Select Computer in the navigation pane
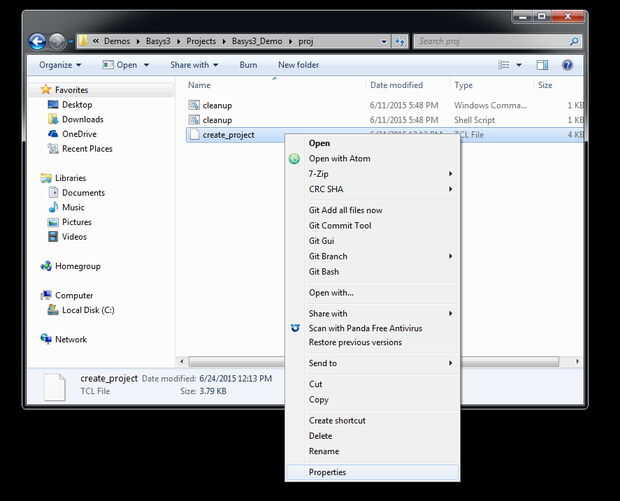Image resolution: width=620 pixels, height=501 pixels. 74,295
